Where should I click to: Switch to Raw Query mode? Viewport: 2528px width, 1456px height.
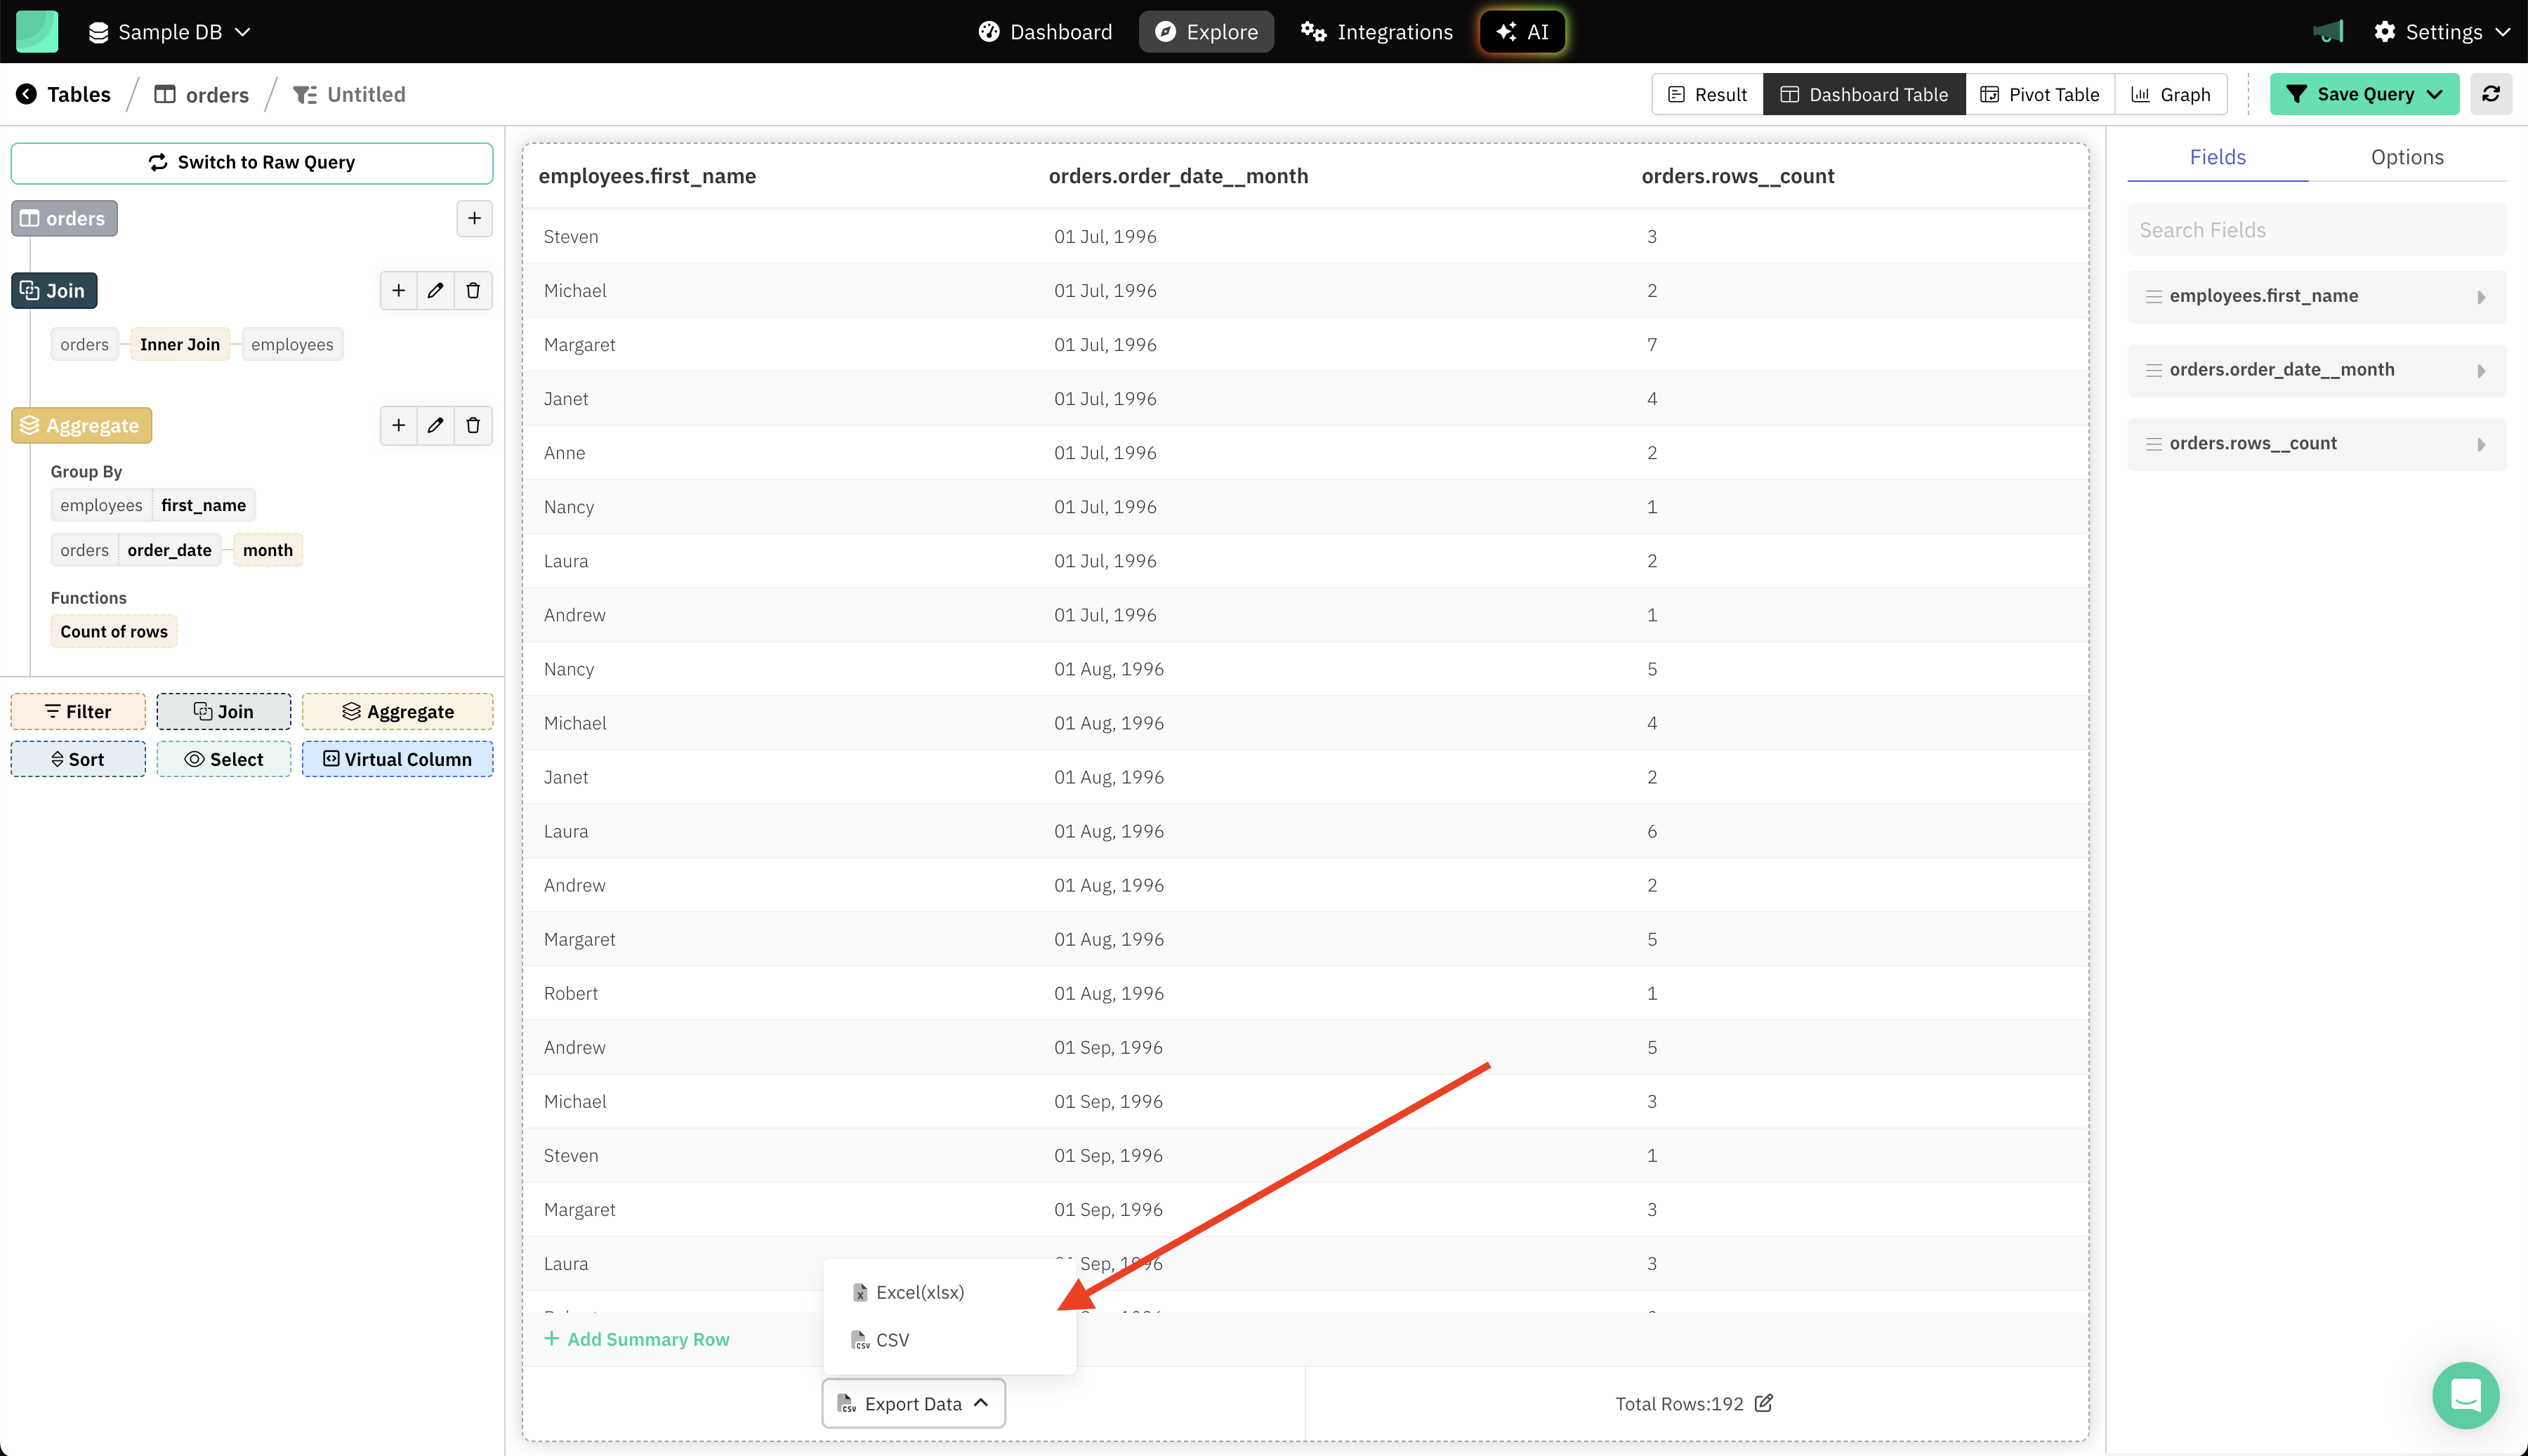(252, 162)
